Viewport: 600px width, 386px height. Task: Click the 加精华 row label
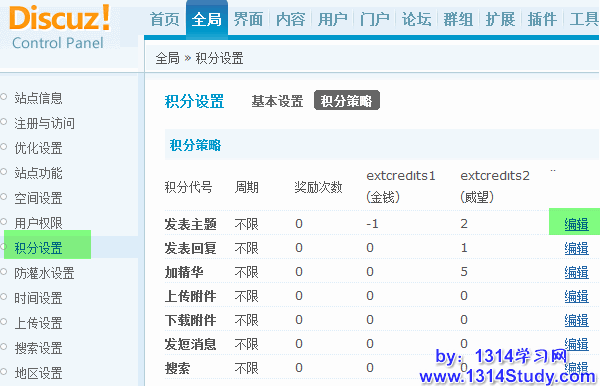click(x=184, y=272)
